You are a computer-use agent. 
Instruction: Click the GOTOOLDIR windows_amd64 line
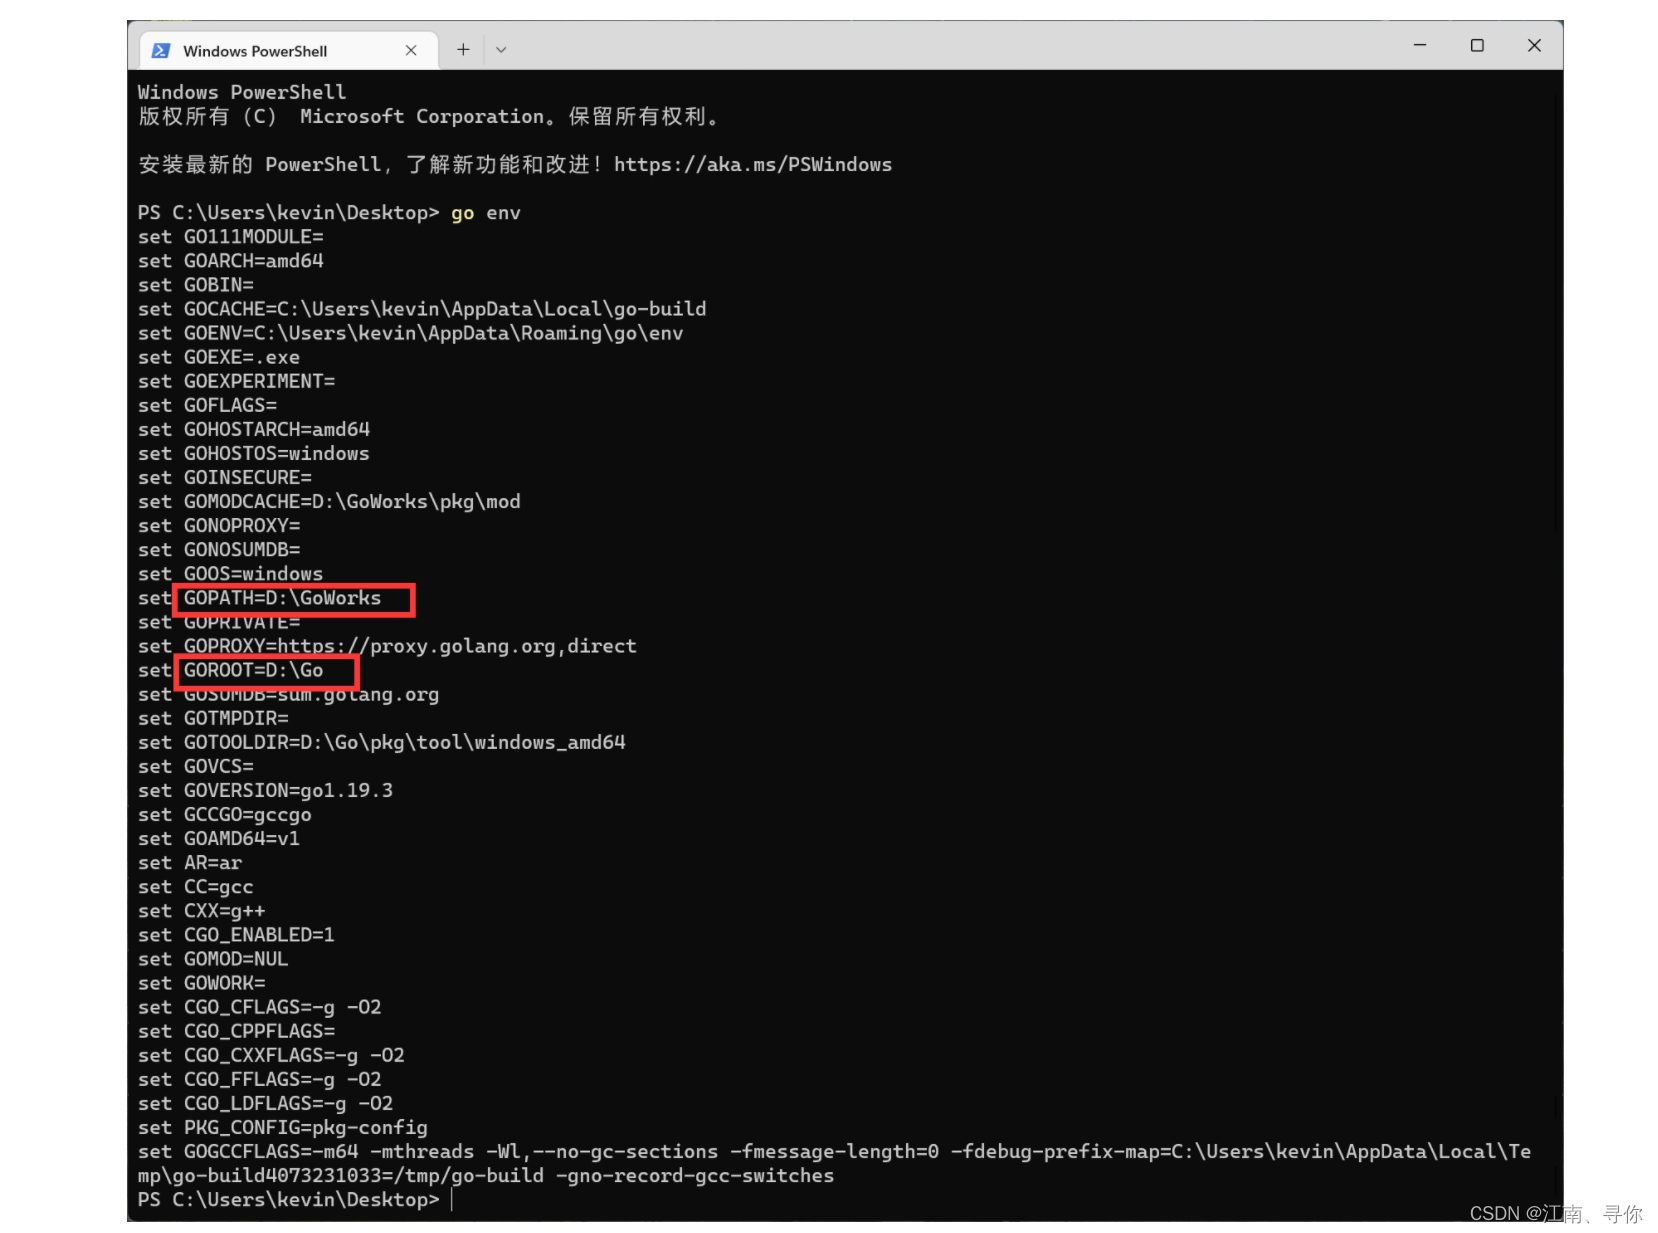382,742
